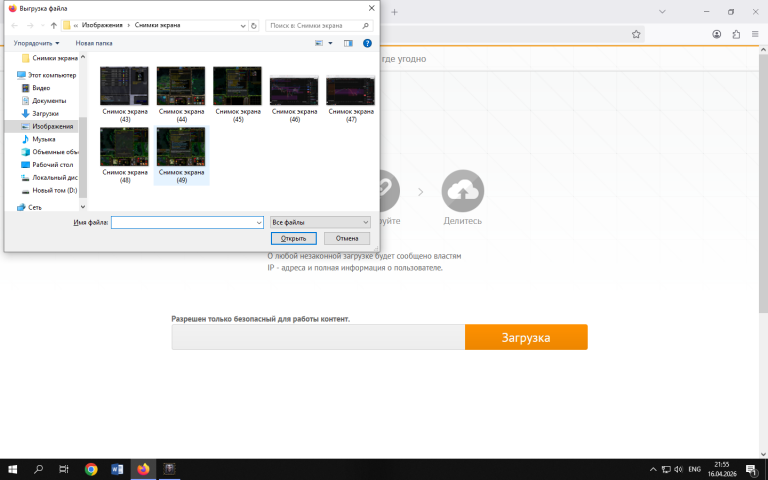Screen dimensions: 768x480
Task: Open Firefox extensions icon
Action: [x=736, y=34]
